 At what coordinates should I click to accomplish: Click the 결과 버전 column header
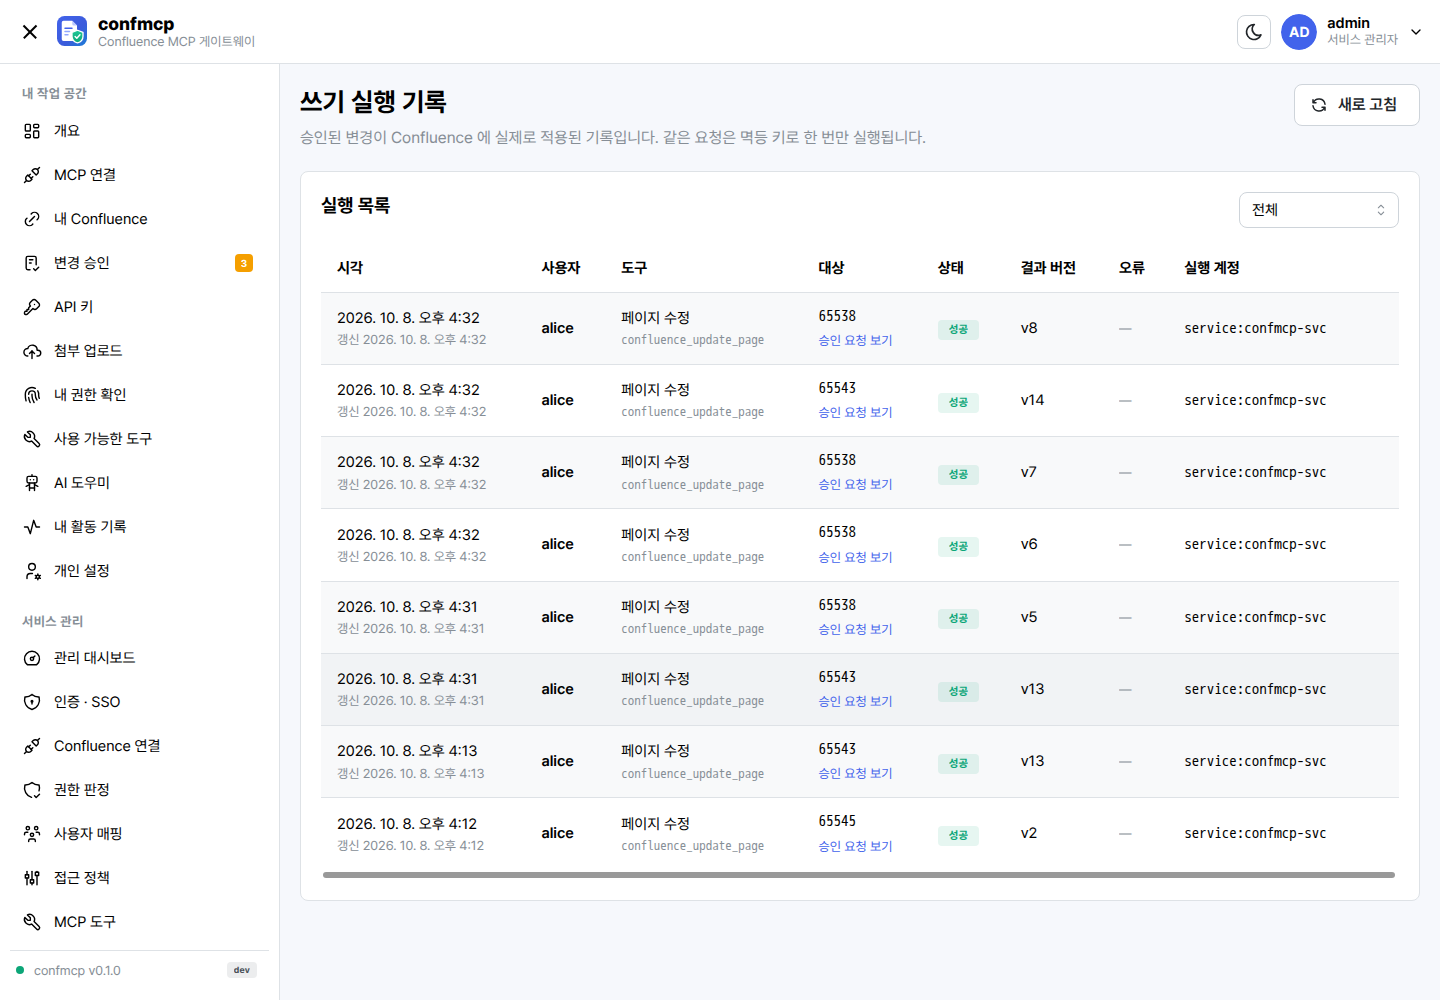(x=1048, y=268)
